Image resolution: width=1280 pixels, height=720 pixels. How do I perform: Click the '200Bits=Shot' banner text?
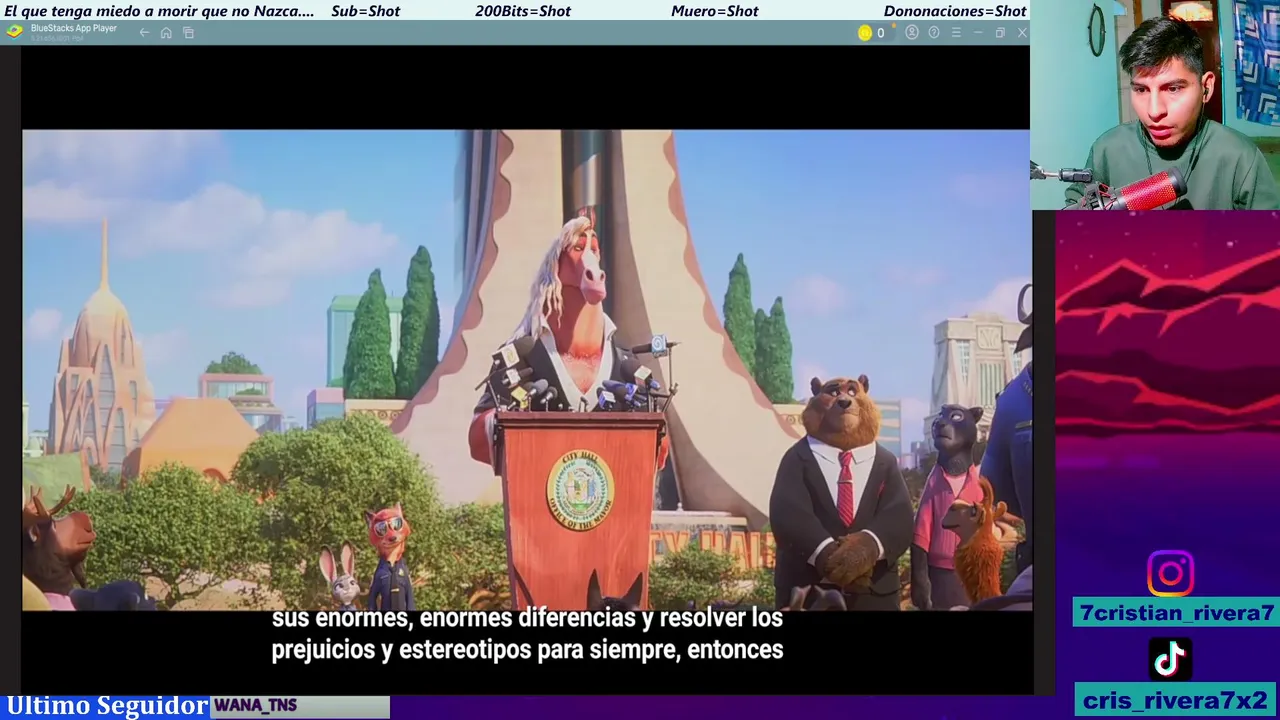click(x=523, y=11)
